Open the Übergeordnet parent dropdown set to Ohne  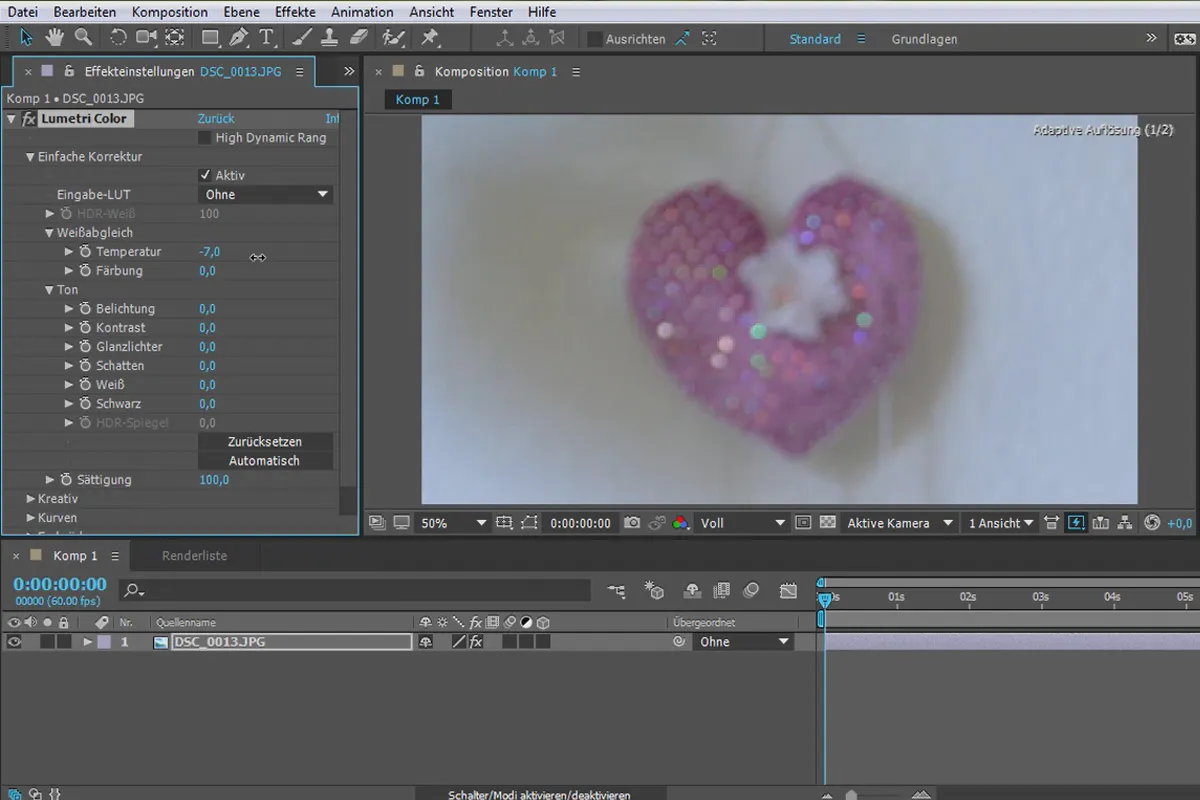(x=742, y=642)
